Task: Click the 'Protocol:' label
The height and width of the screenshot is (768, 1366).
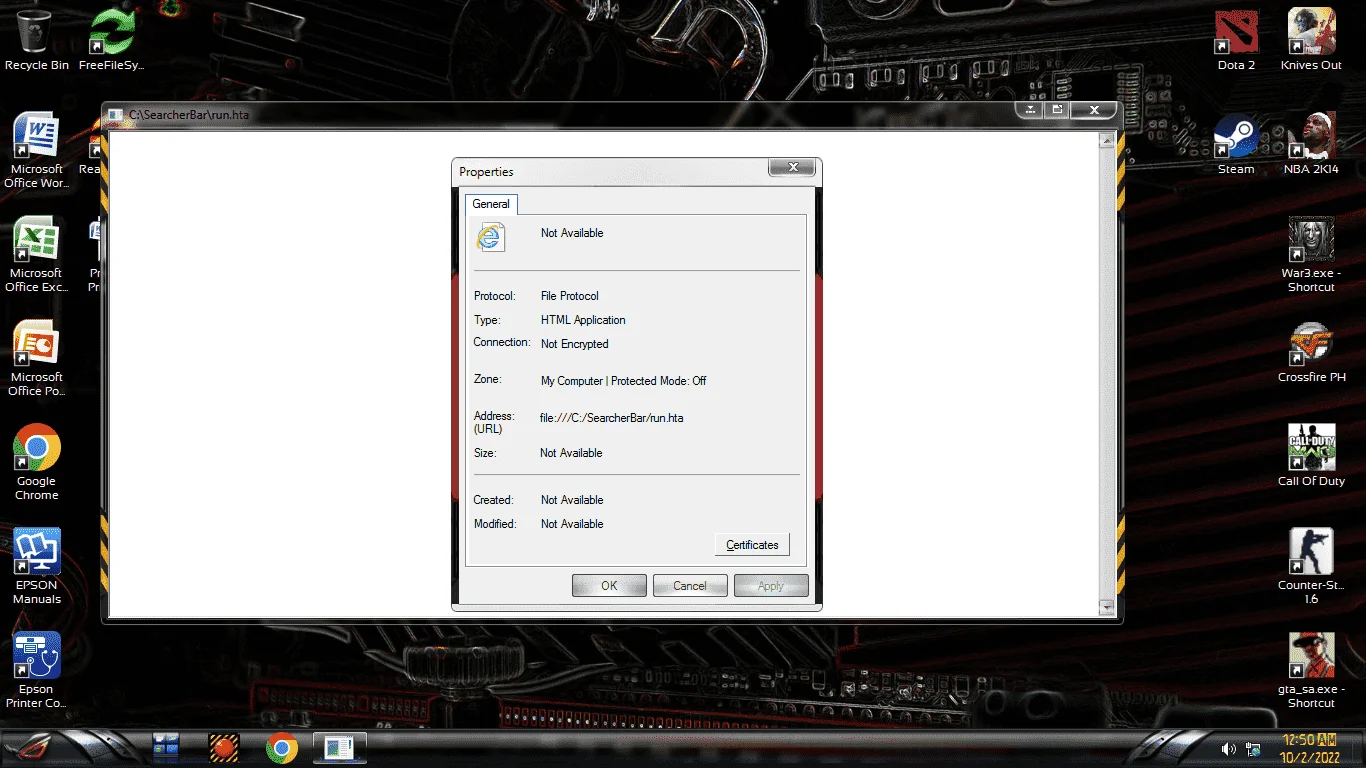Action: [494, 296]
